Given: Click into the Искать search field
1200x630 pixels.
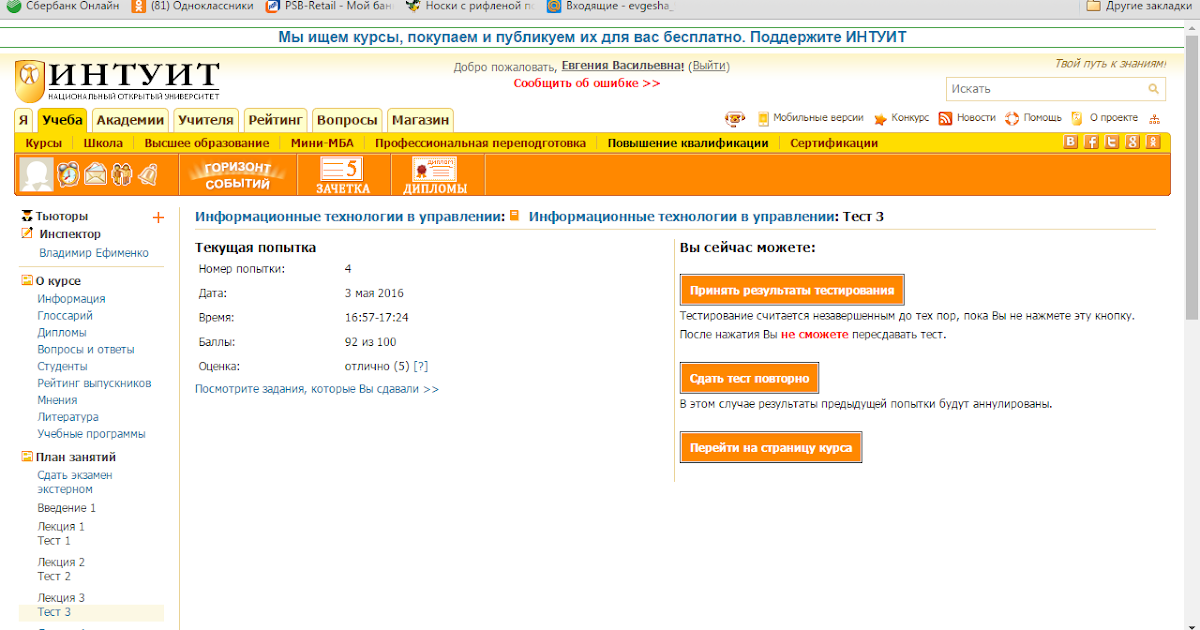Looking at the screenshot, I should click(1043, 89).
